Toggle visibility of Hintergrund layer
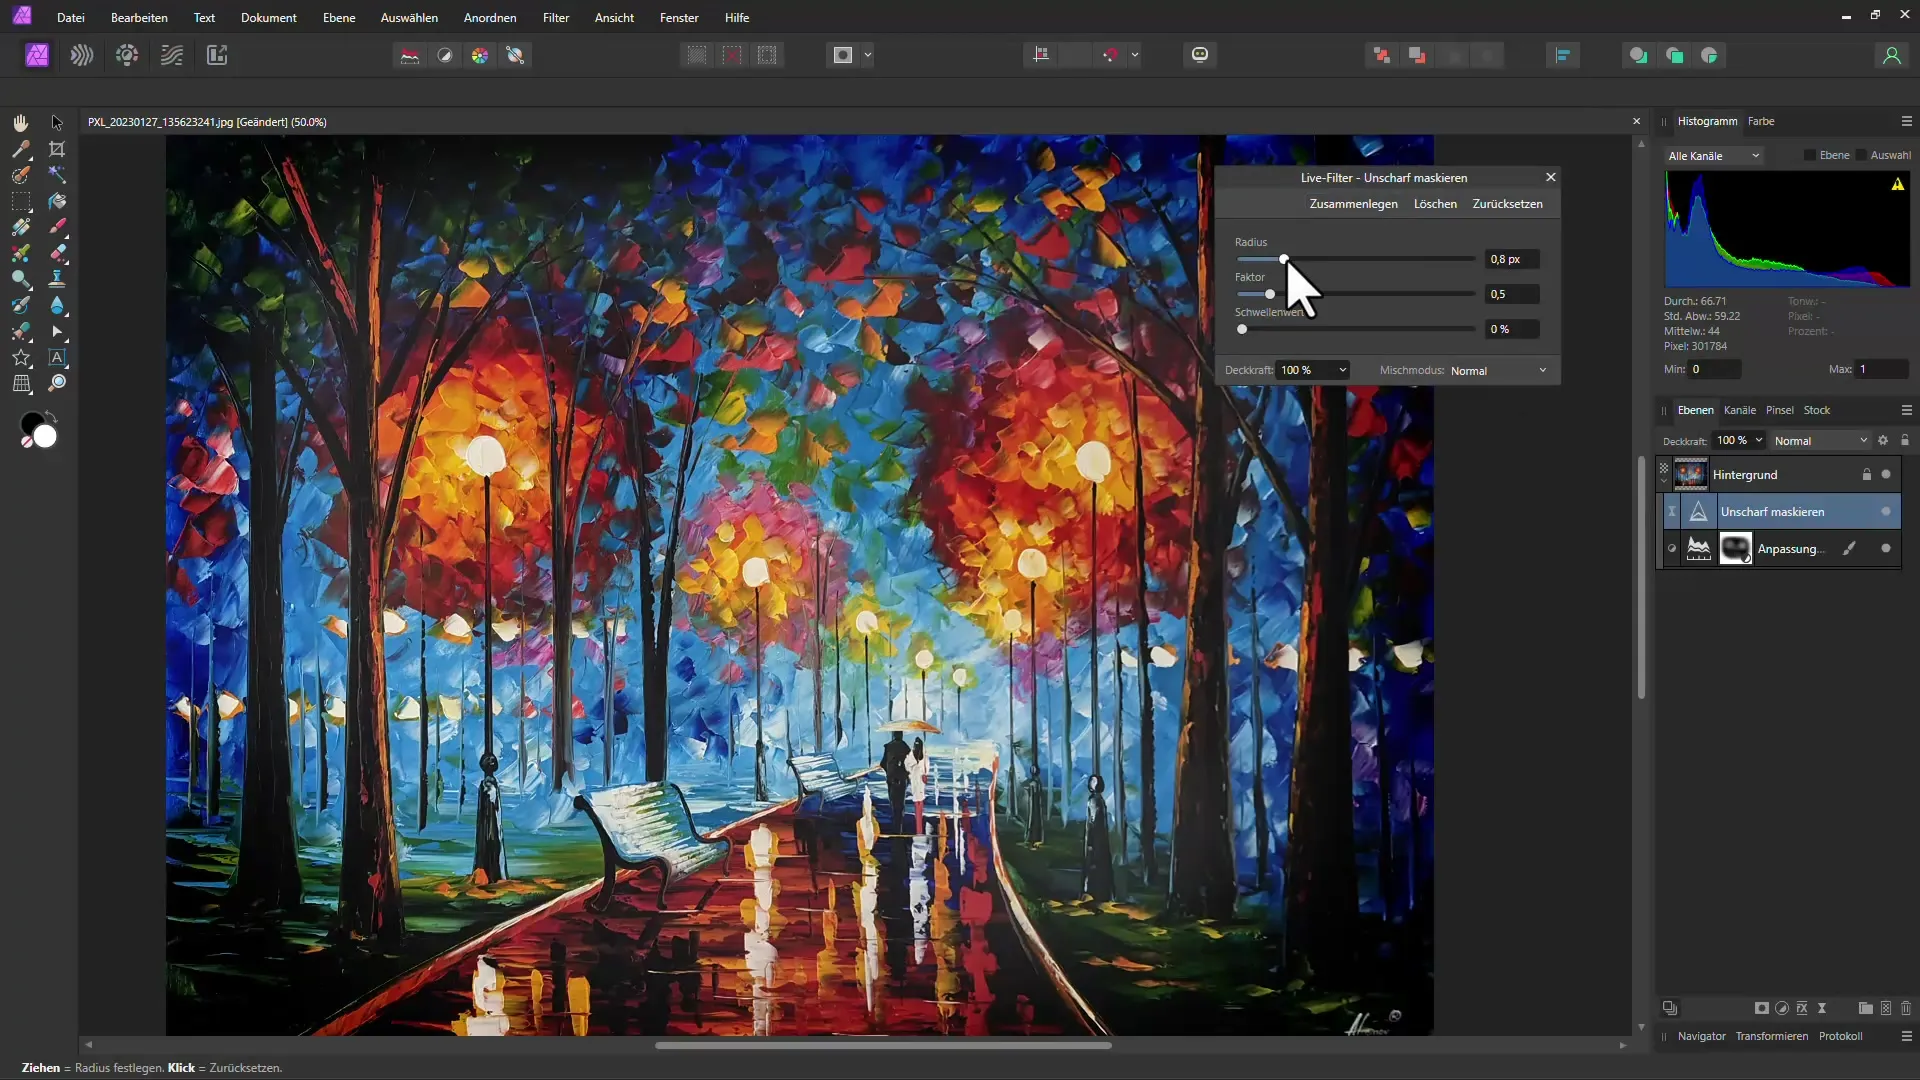 click(1886, 474)
